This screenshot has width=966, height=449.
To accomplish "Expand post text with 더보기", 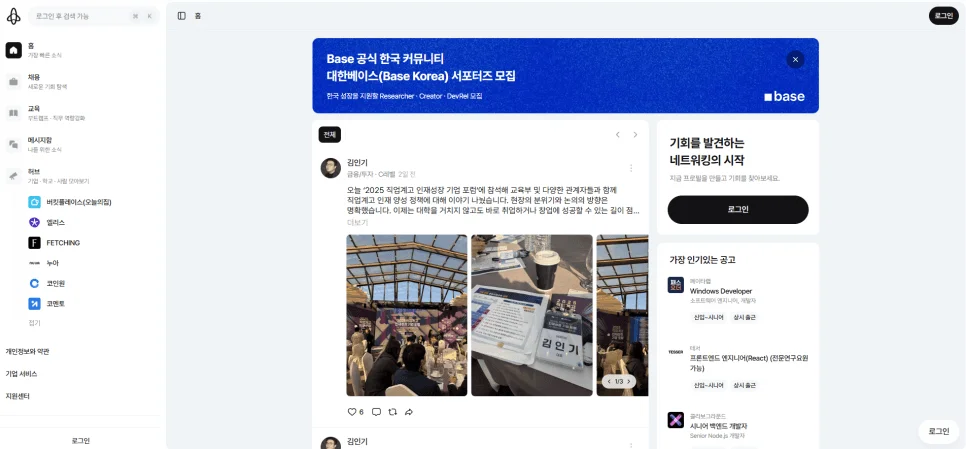I will [x=357, y=222].
